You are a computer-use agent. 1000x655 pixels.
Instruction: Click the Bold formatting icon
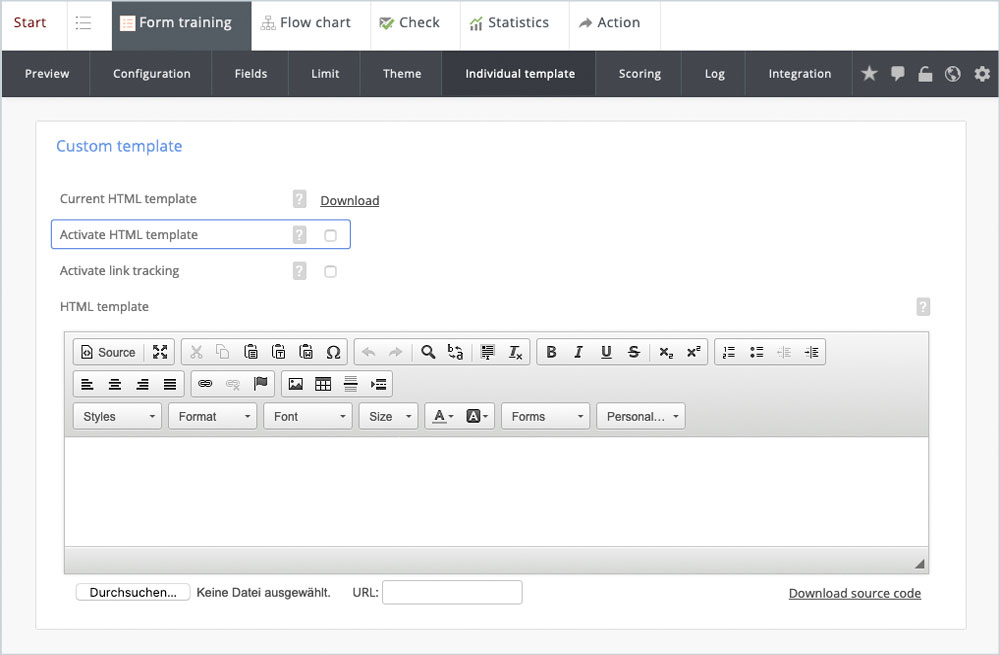pyautogui.click(x=551, y=352)
